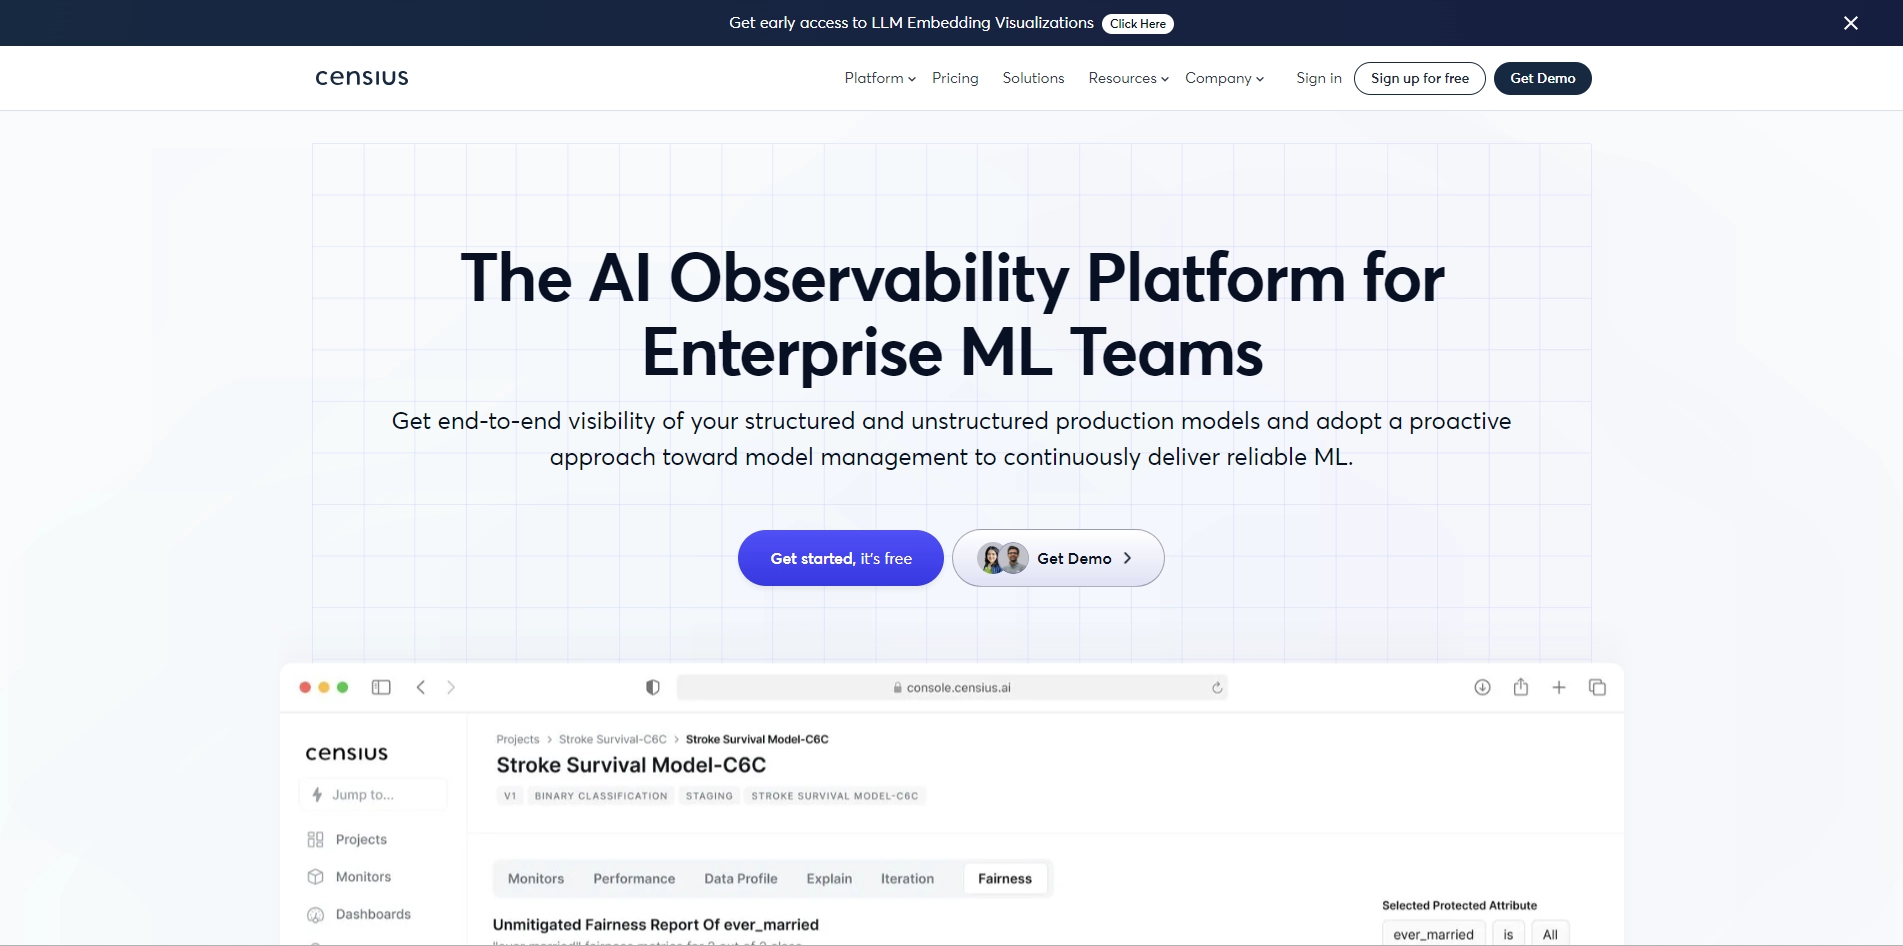Toggle sidebar icon in console mockup toolbar

381,687
